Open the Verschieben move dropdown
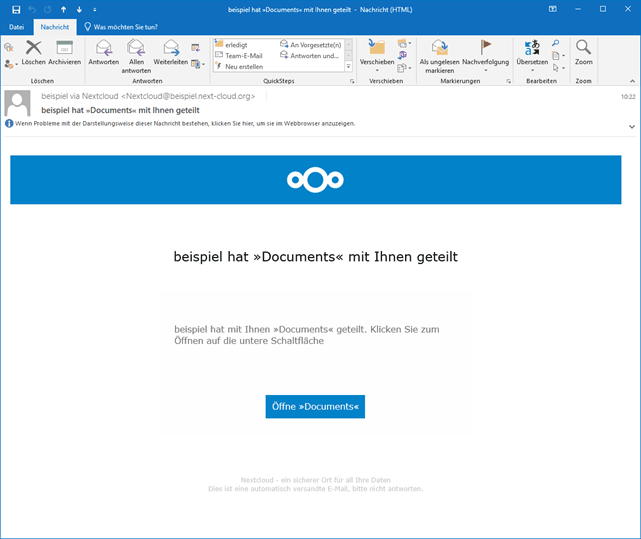The height and width of the screenshot is (539, 641). click(x=377, y=56)
